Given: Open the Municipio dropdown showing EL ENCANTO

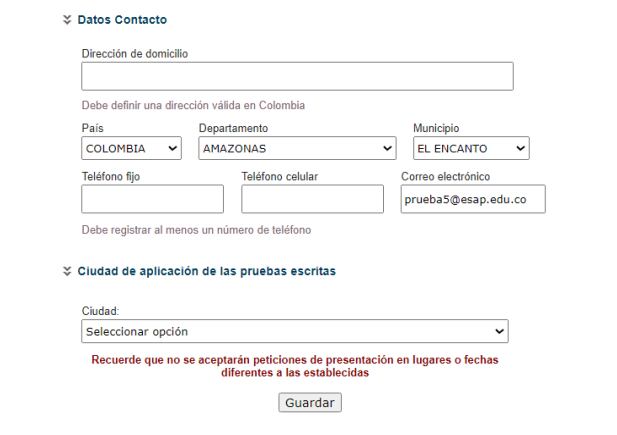Looking at the screenshot, I should 470,148.
